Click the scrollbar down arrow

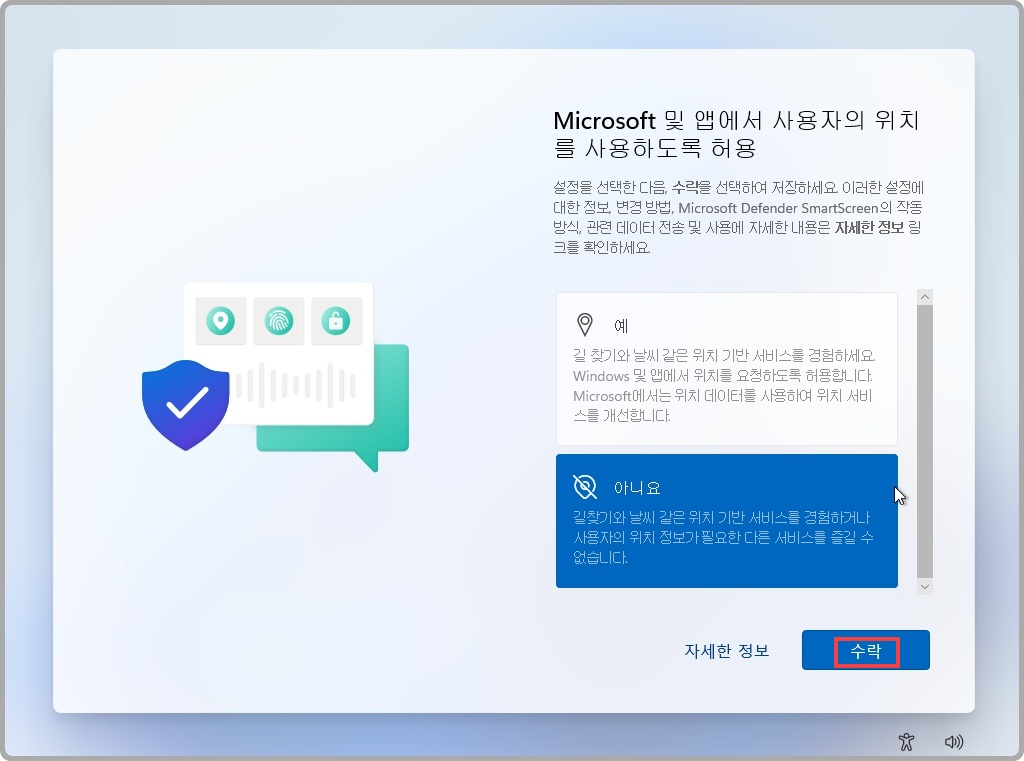point(923,585)
